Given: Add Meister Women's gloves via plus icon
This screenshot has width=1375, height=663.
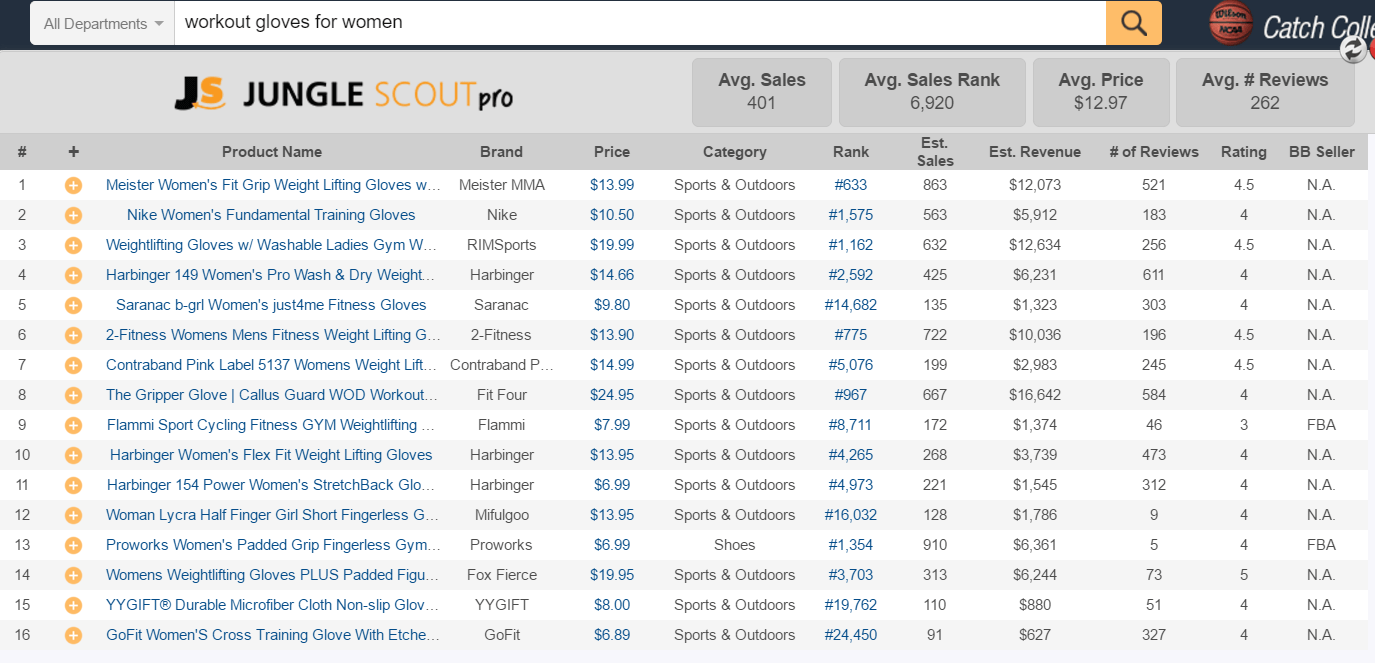Looking at the screenshot, I should pos(73,185).
